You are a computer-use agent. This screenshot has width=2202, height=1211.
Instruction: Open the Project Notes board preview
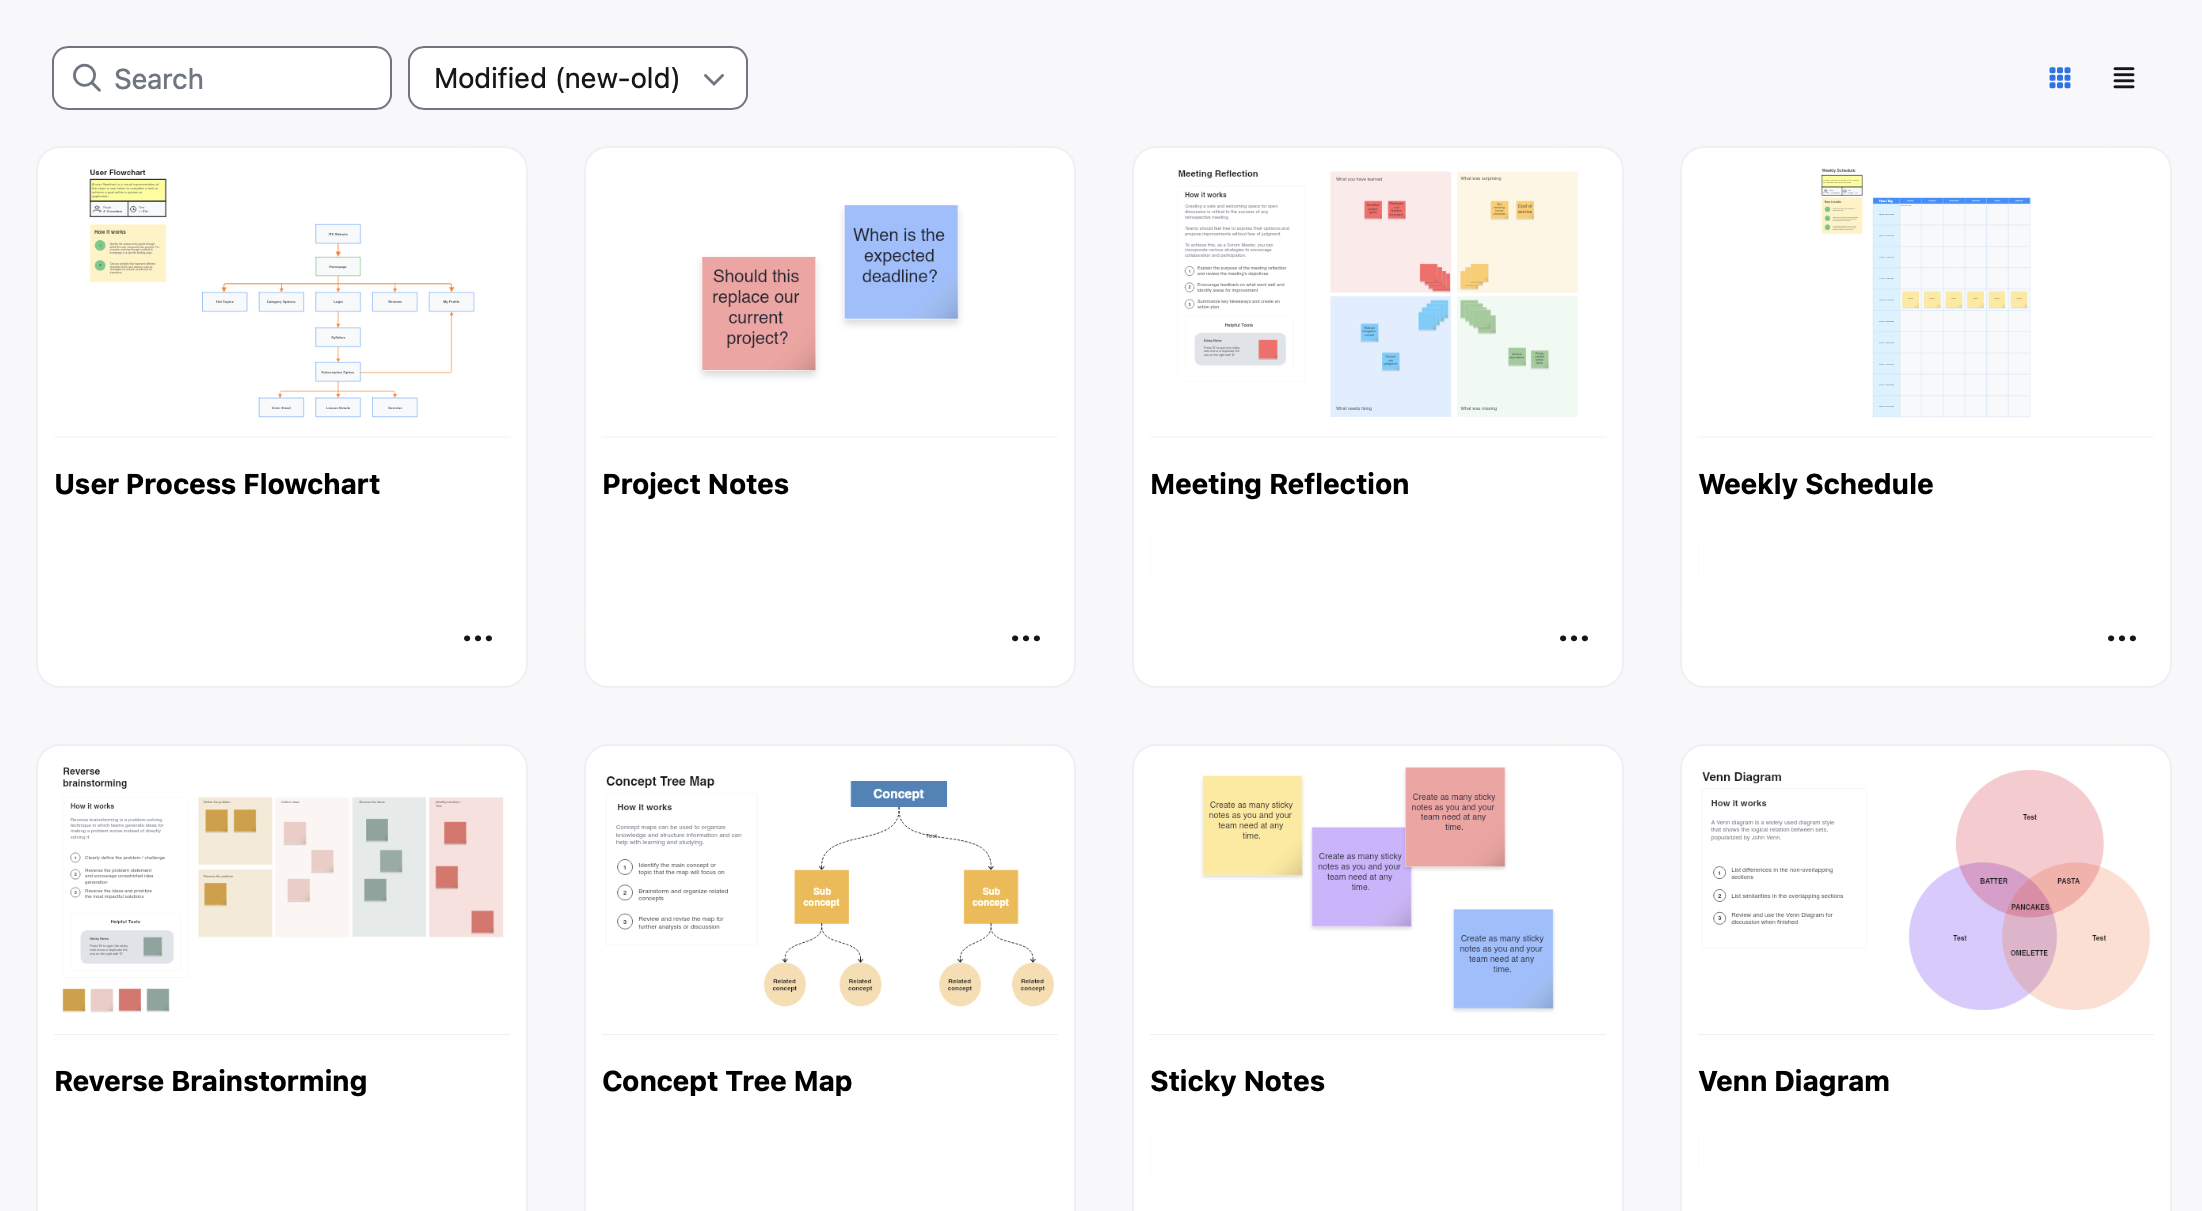830,293
